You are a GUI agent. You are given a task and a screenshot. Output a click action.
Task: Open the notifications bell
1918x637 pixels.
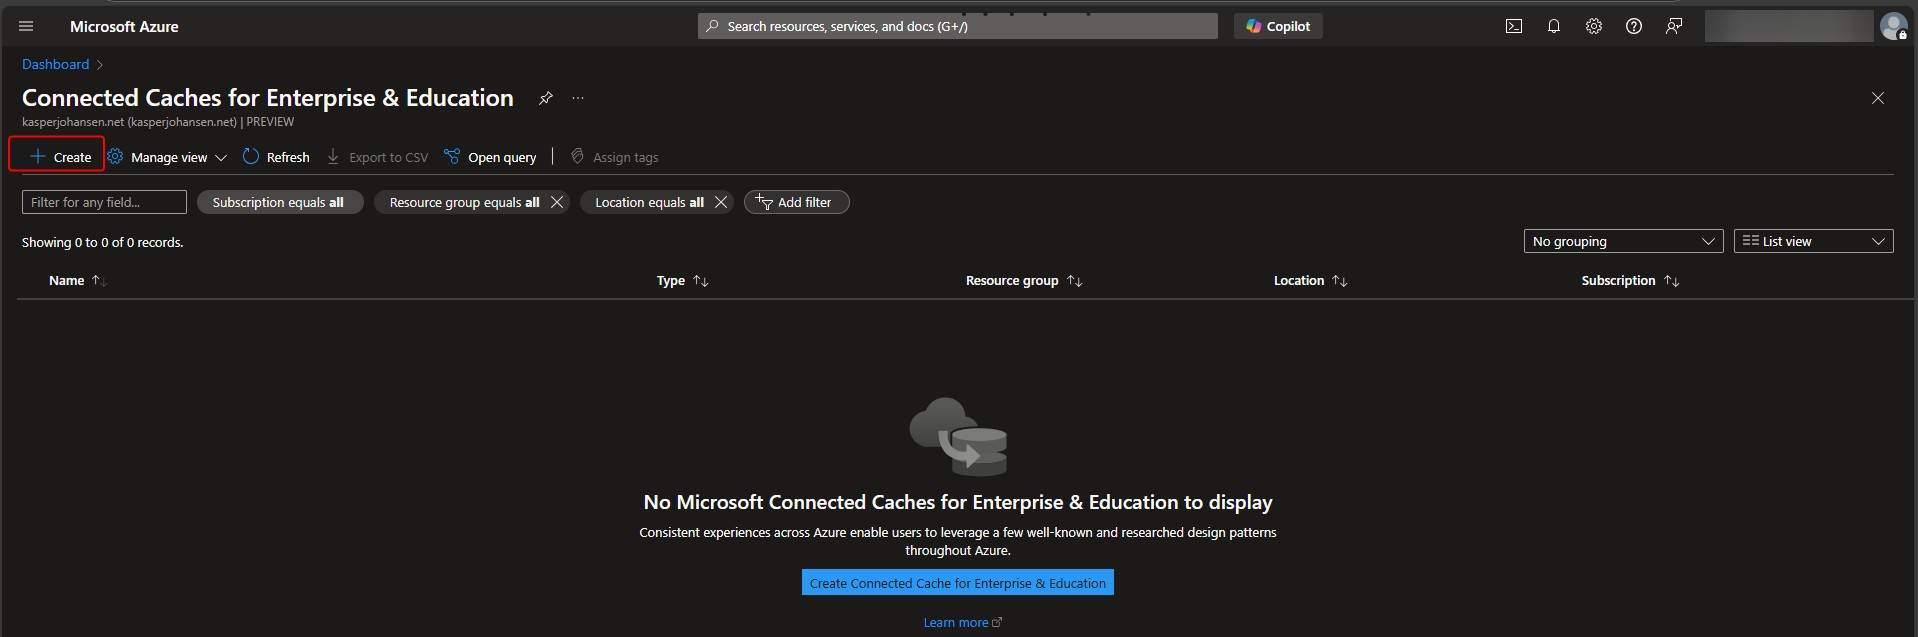coord(1554,26)
